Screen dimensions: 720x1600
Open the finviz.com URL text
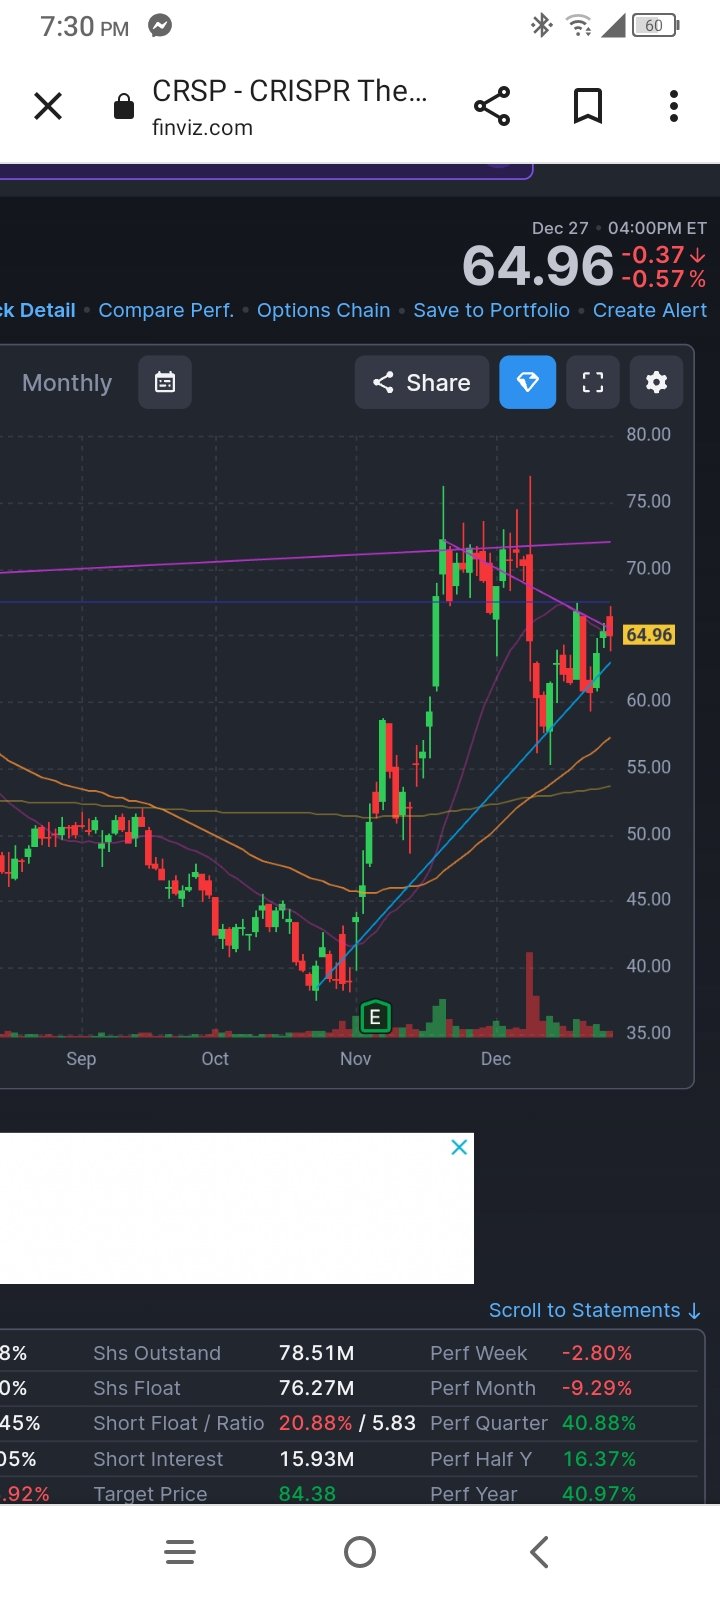click(x=202, y=128)
